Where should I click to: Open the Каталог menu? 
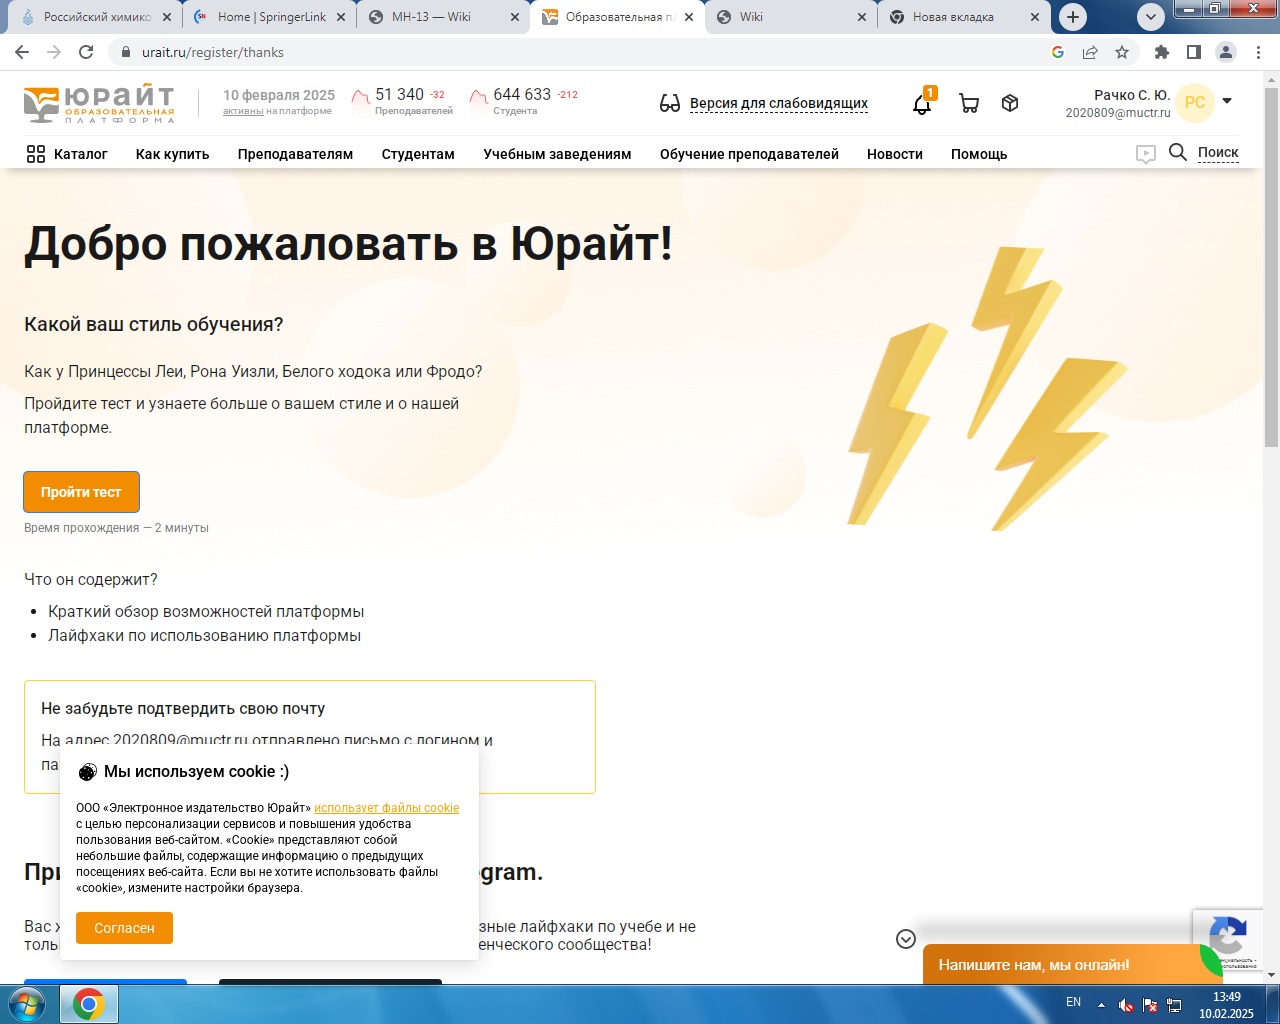coord(81,154)
